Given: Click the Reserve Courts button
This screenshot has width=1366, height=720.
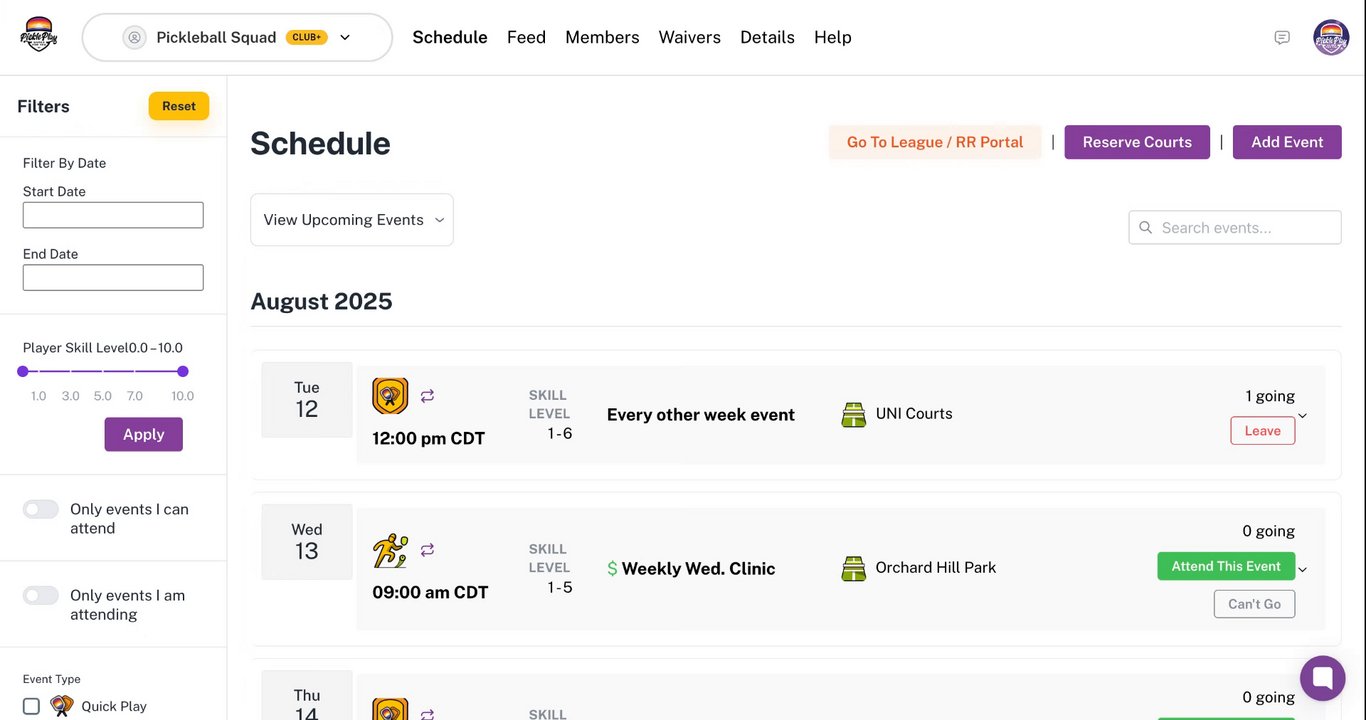Looking at the screenshot, I should click(1137, 142).
